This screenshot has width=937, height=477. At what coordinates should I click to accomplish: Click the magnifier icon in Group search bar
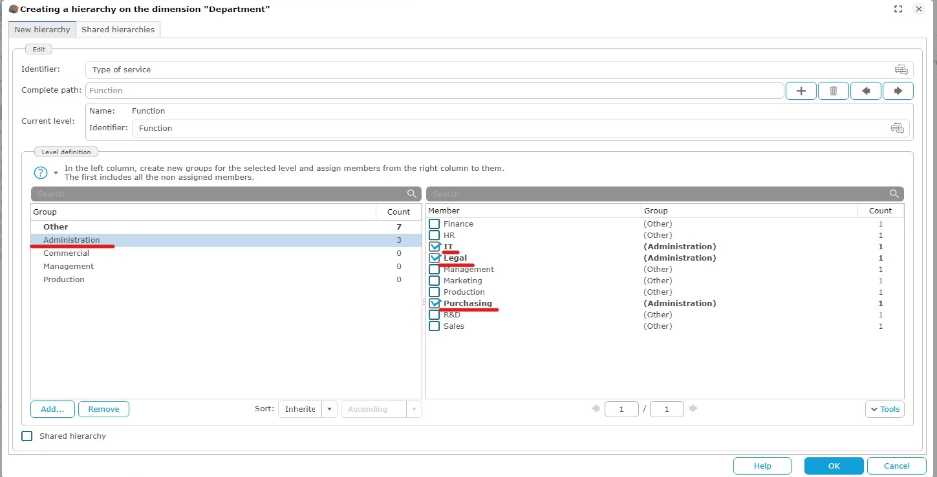coord(412,194)
